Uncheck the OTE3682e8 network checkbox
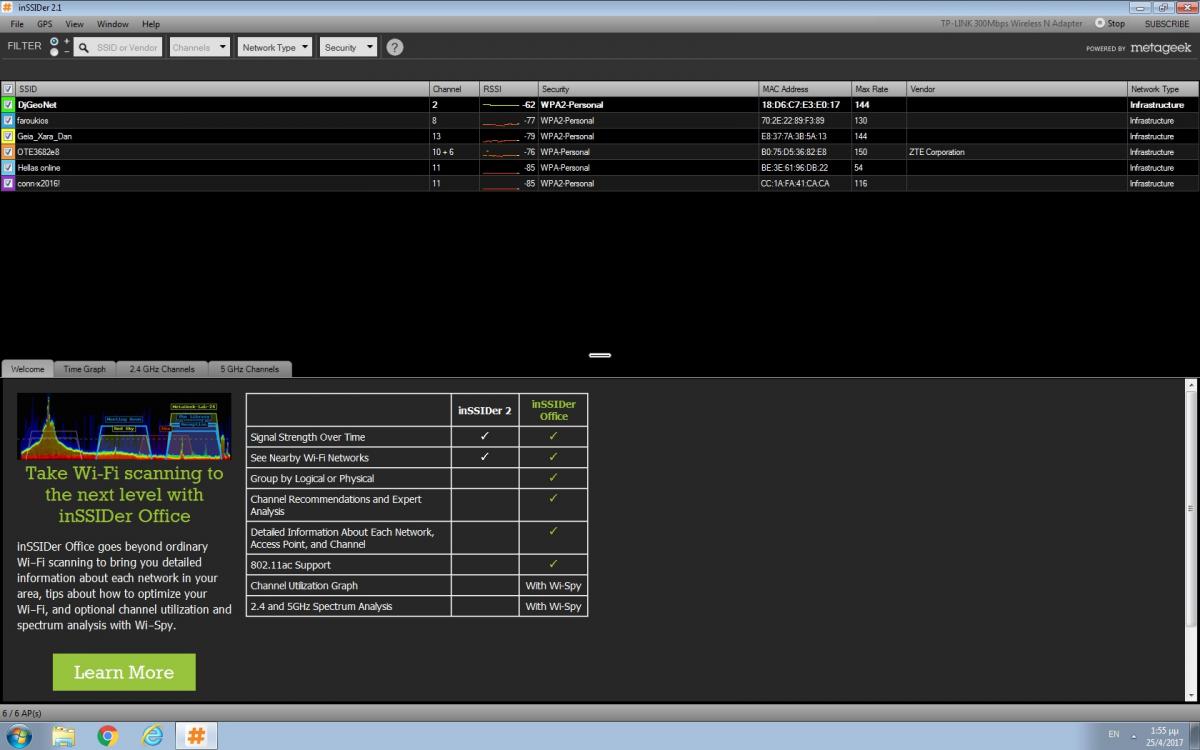Screen dimensions: 1200x750 pos(8,152)
